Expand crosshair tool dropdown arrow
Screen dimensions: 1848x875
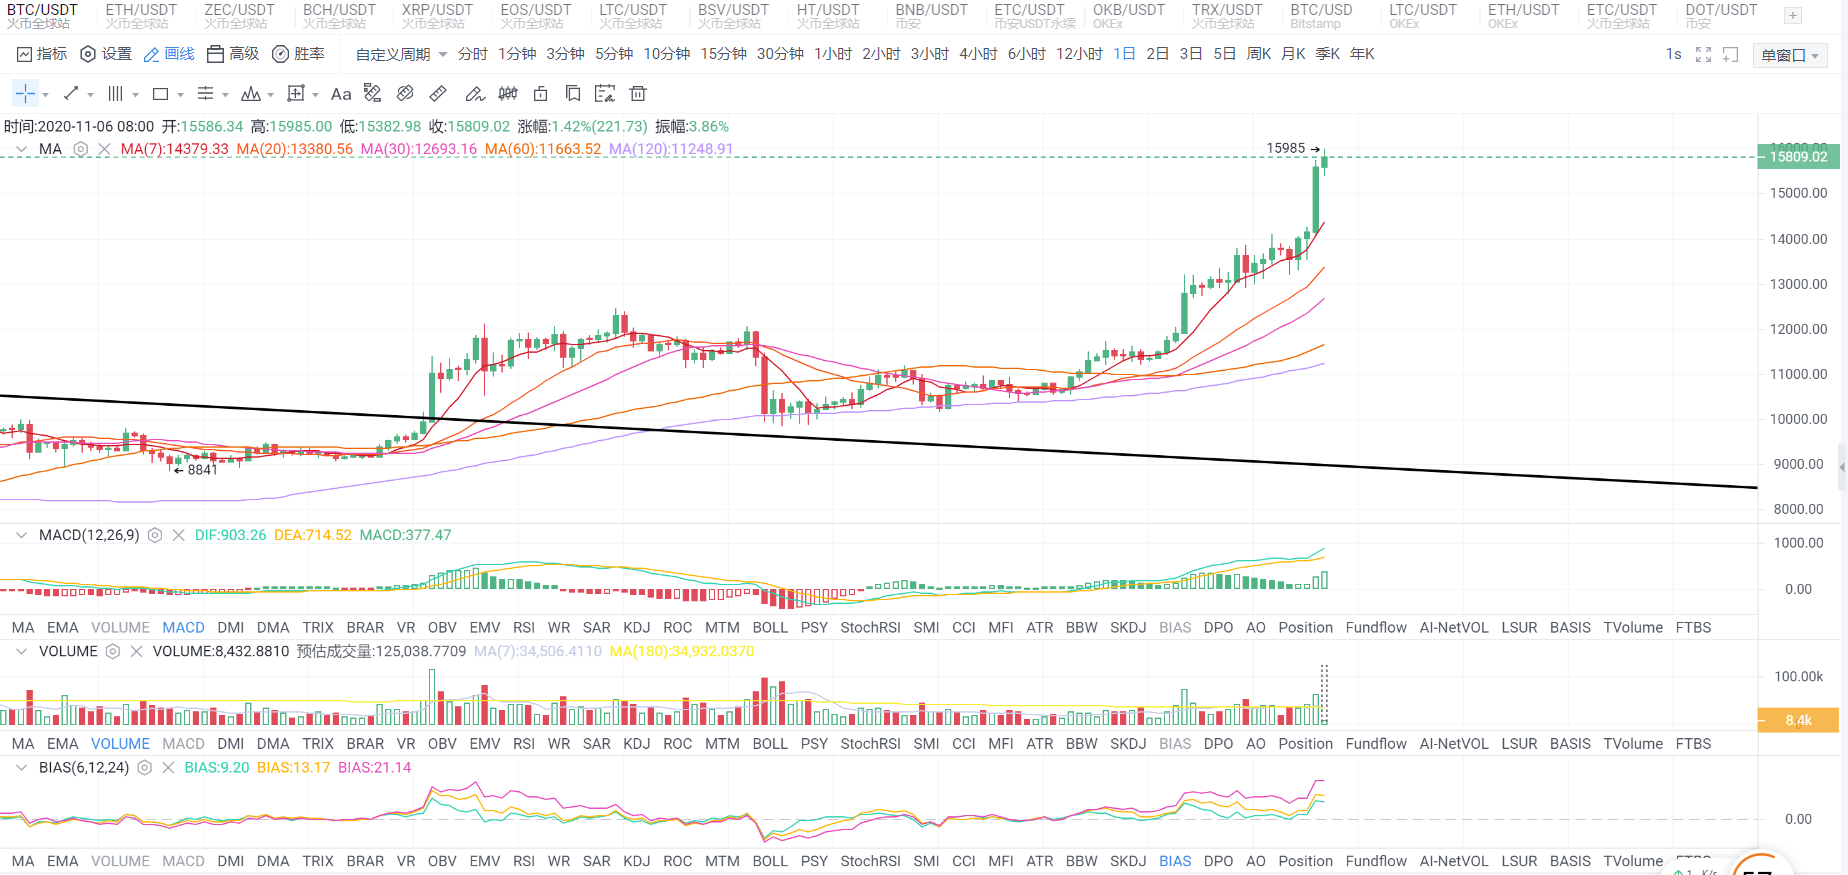pyautogui.click(x=45, y=95)
